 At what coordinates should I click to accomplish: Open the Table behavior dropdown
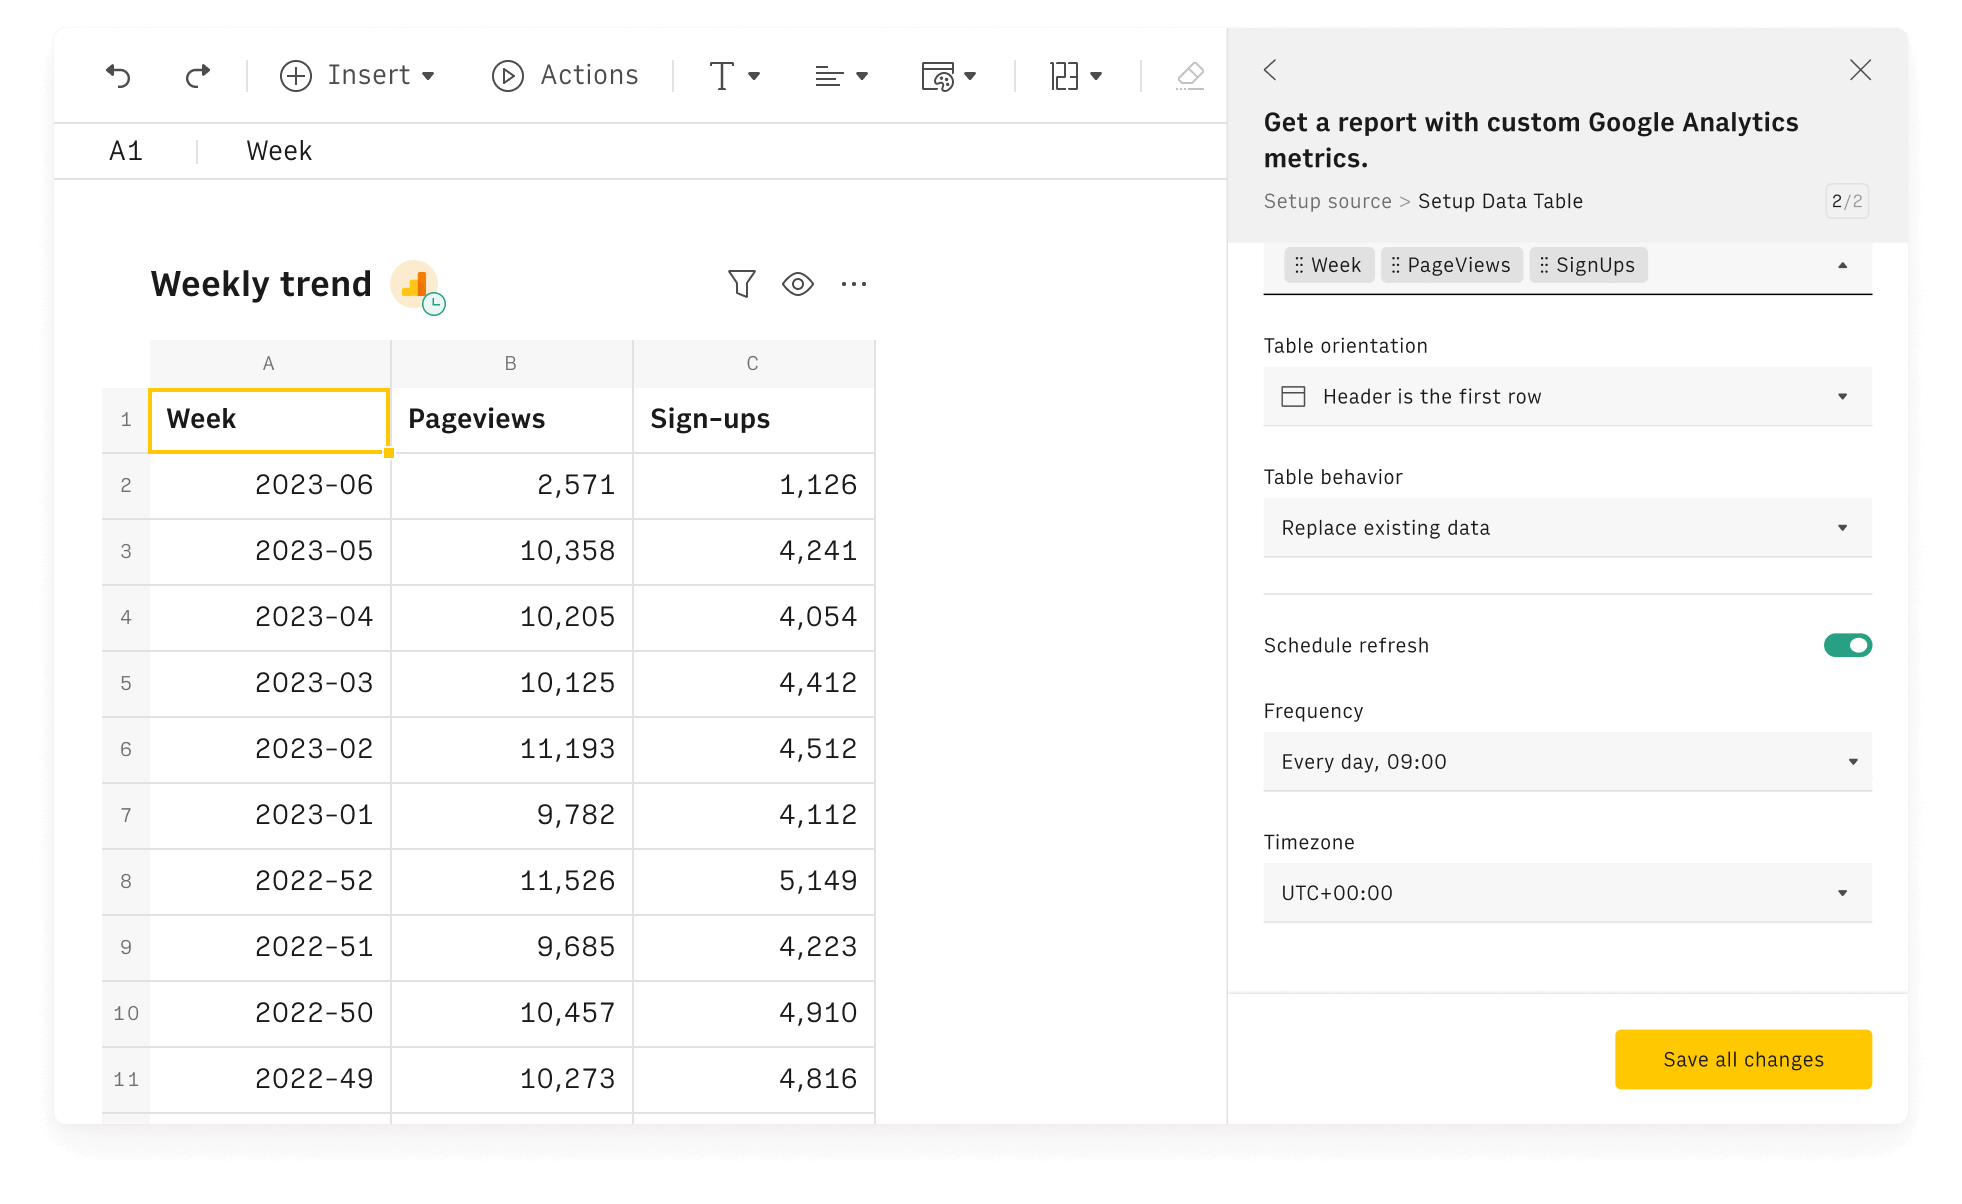pyautogui.click(x=1567, y=528)
